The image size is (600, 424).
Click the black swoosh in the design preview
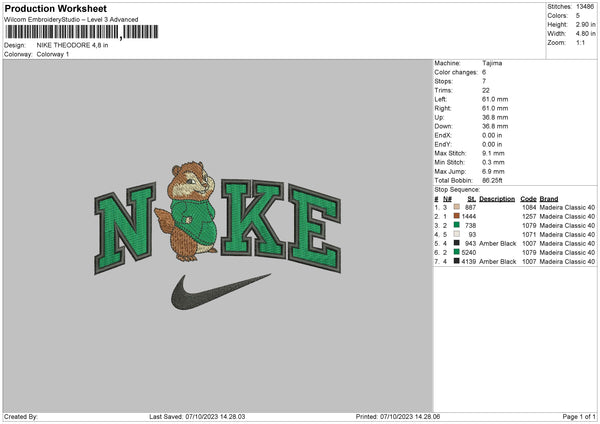(x=221, y=291)
